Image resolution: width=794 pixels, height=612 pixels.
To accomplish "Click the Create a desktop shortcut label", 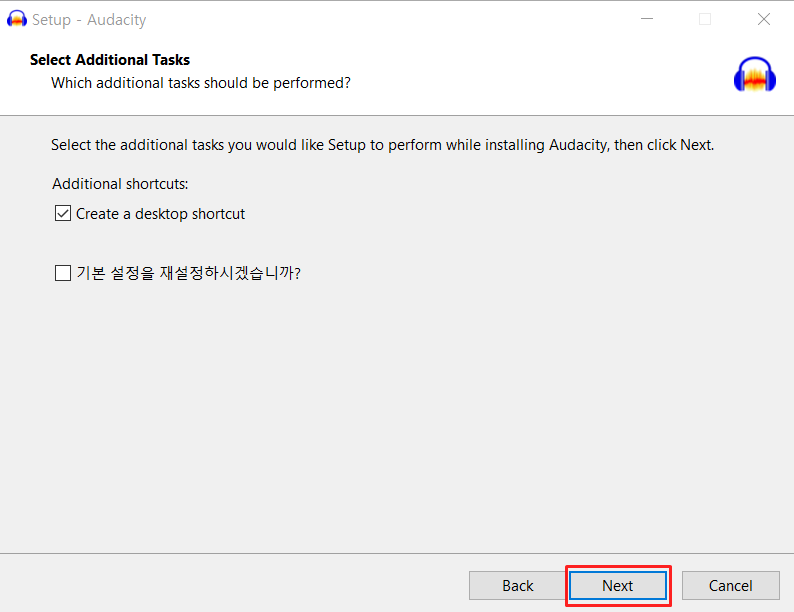I will (x=161, y=214).
